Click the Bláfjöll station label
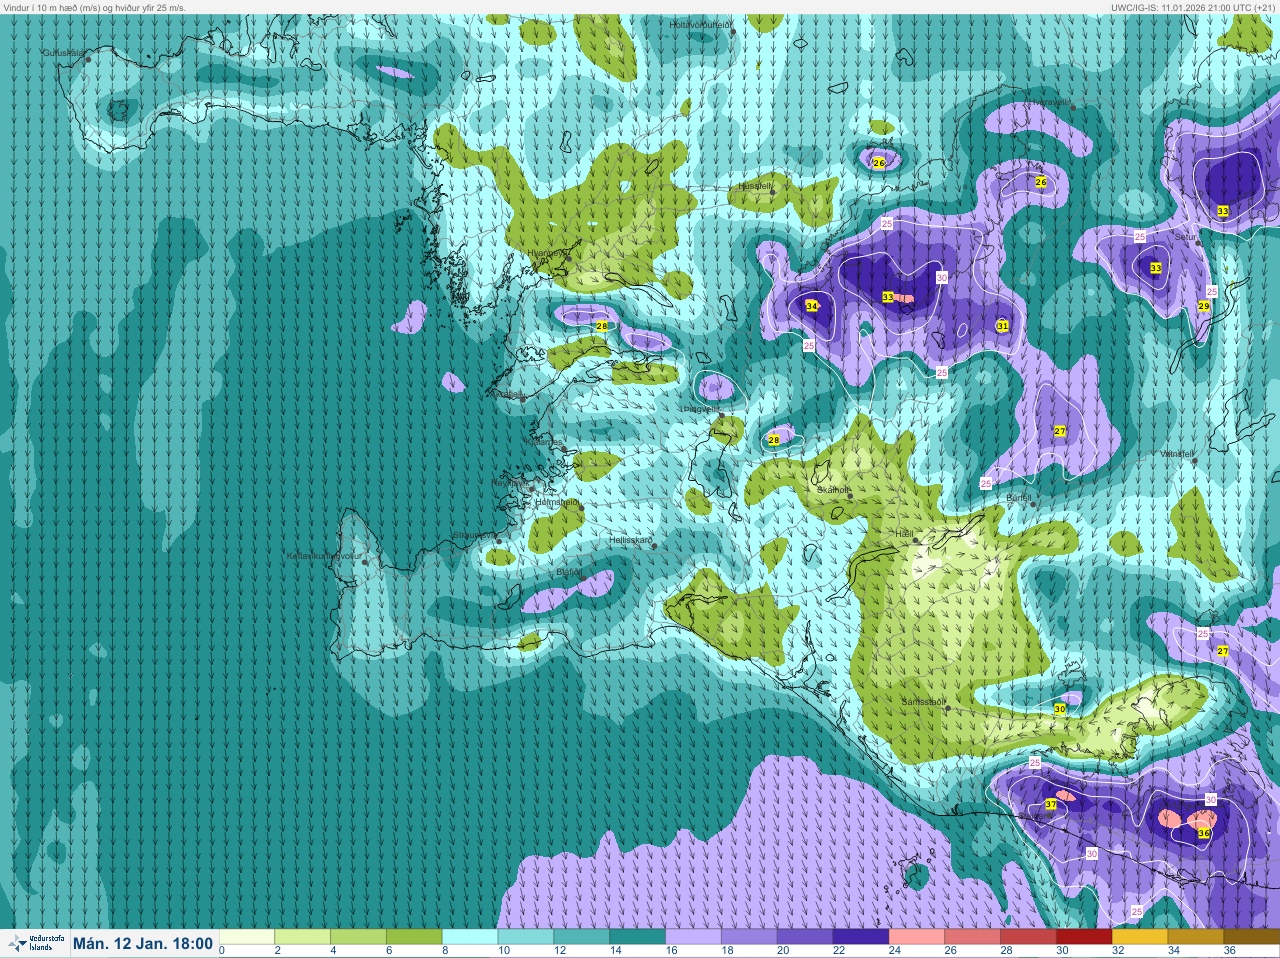 pyautogui.click(x=568, y=572)
